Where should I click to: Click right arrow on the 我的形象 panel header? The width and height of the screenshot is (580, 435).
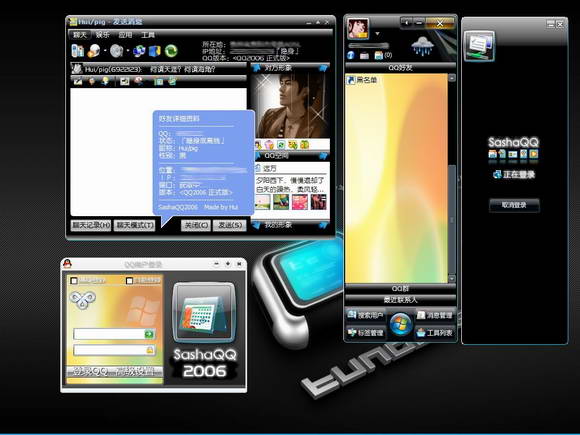click(323, 225)
